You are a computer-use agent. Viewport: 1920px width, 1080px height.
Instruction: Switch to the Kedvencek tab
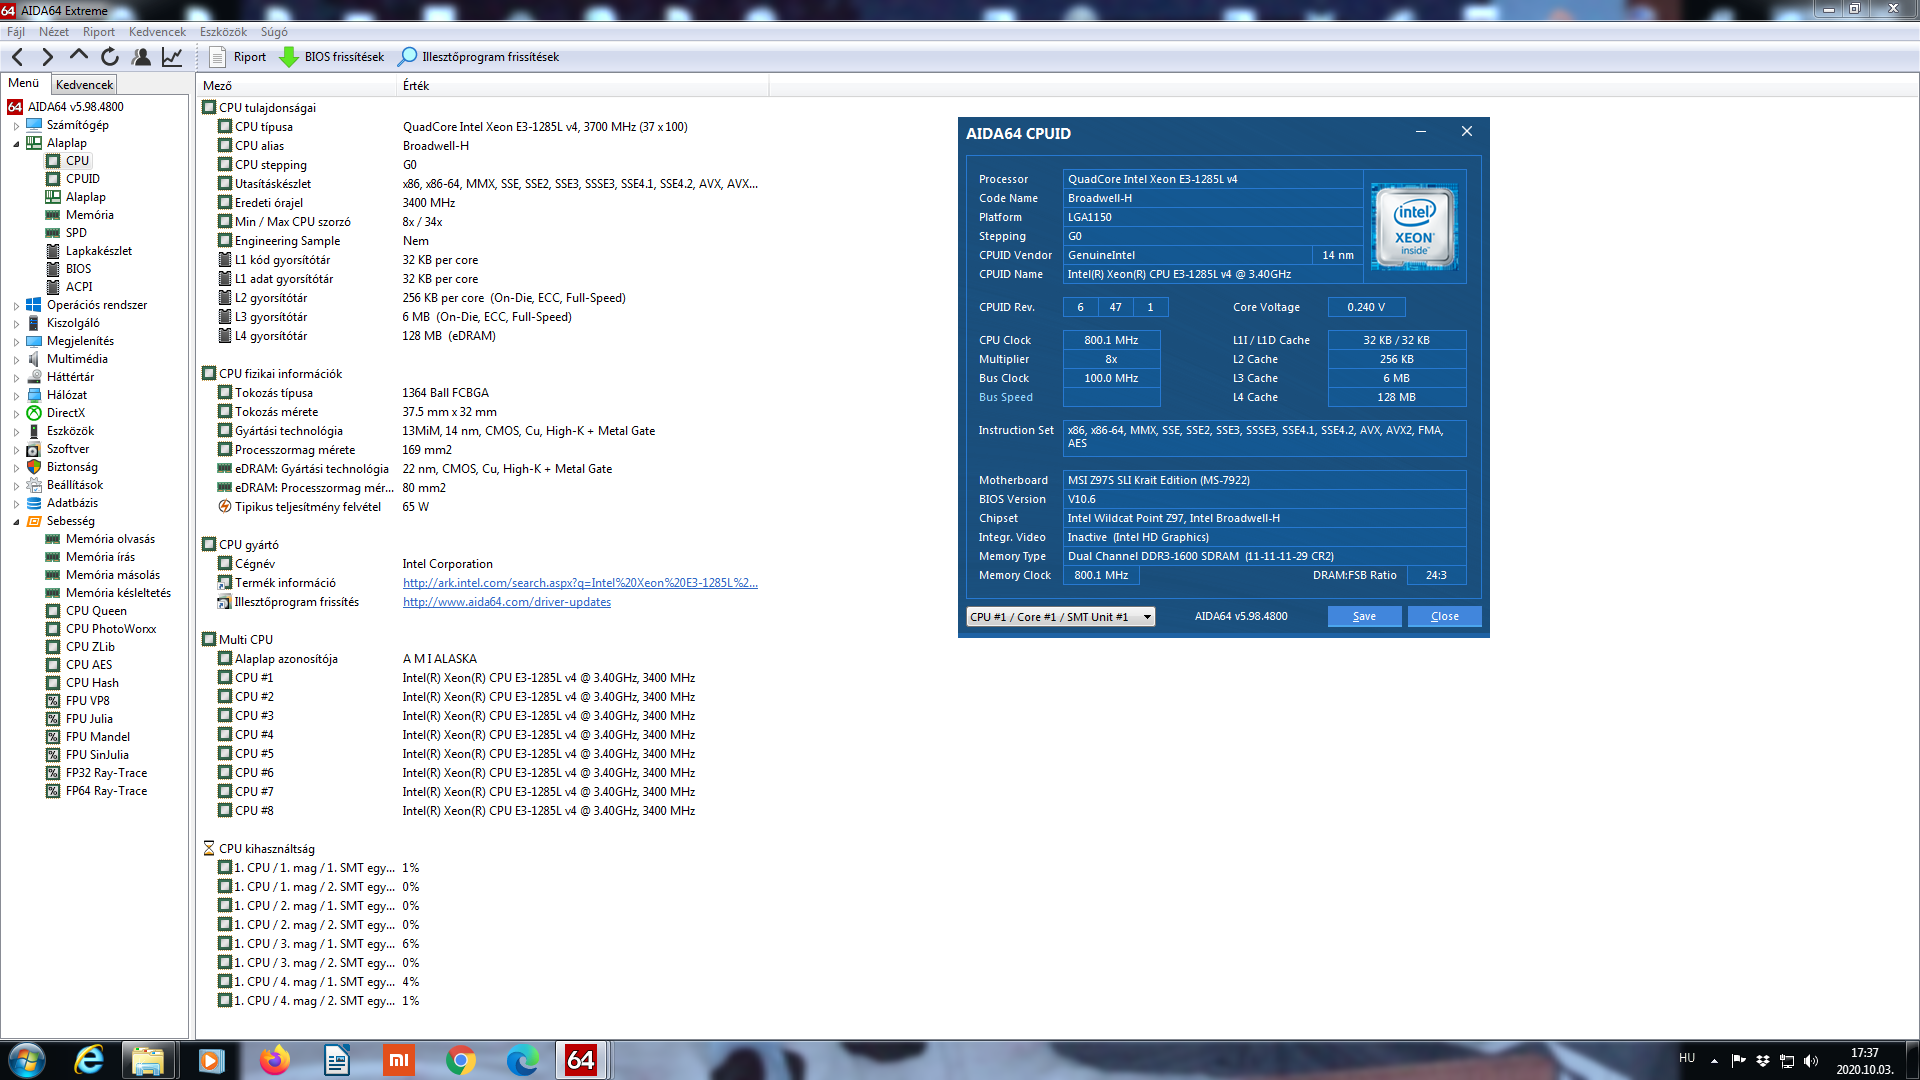84,85
